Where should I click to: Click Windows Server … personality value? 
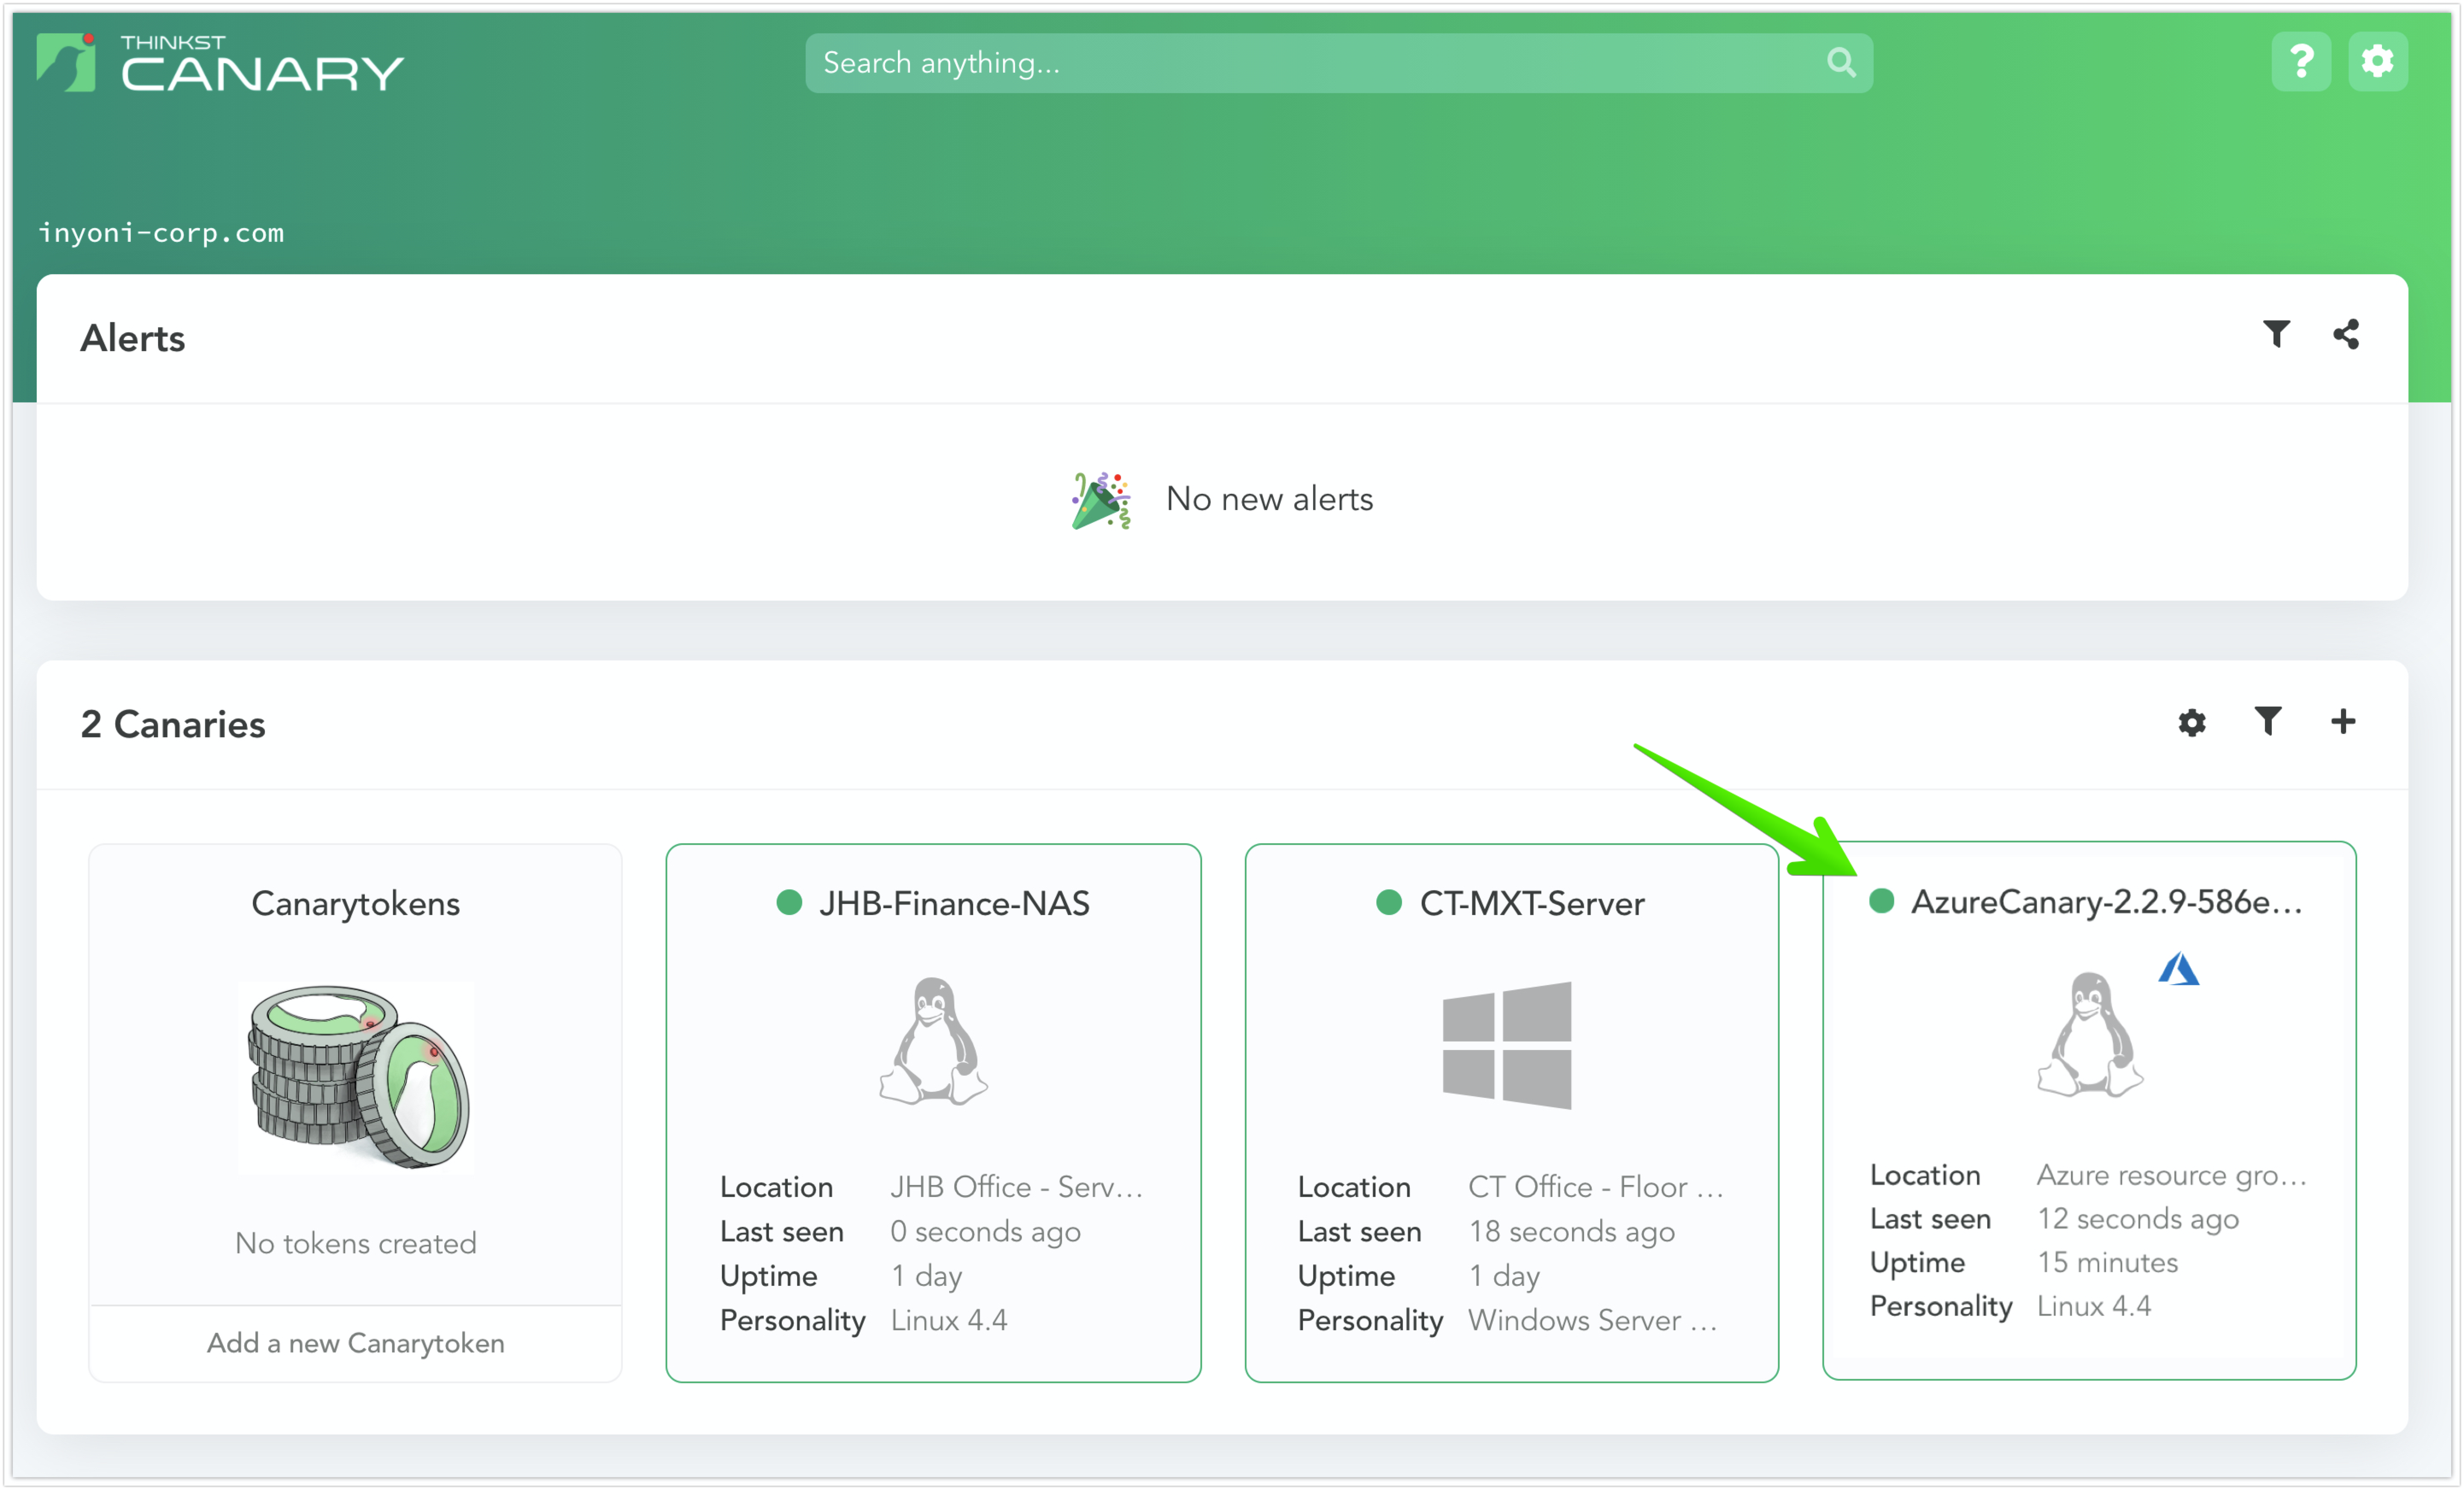point(1592,1320)
